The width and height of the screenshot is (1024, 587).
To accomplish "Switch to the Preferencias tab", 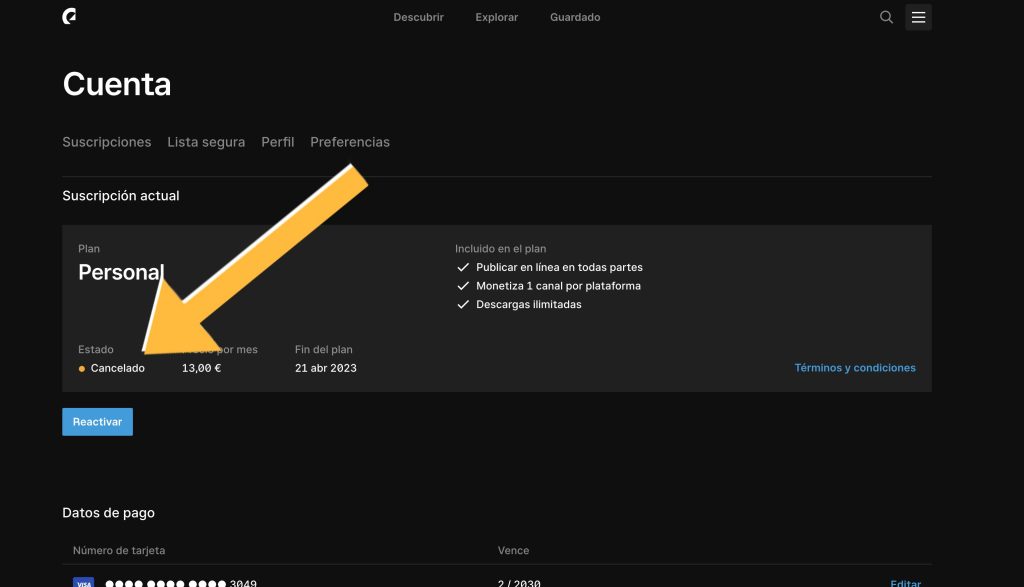I will 350,142.
